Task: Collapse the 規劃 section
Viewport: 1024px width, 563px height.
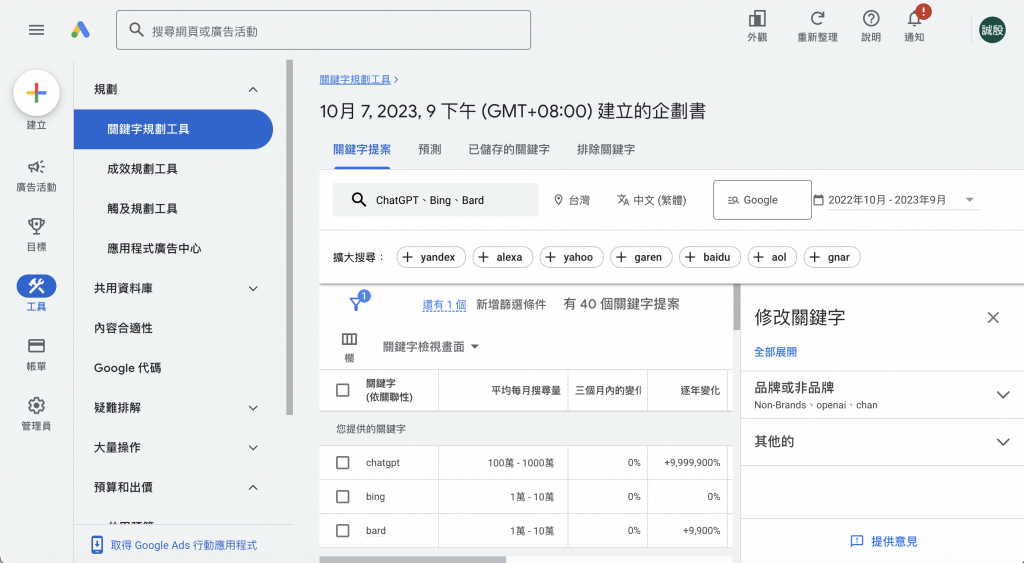Action: [x=253, y=89]
